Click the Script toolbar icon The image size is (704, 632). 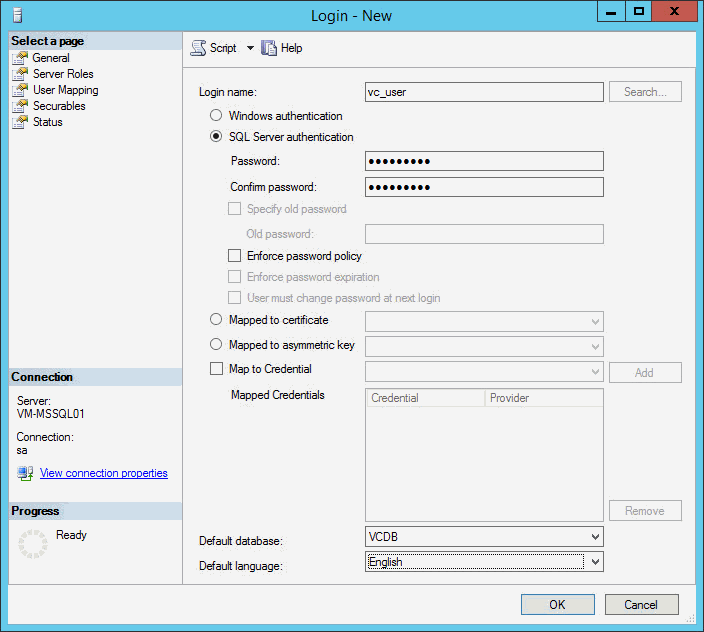point(198,48)
